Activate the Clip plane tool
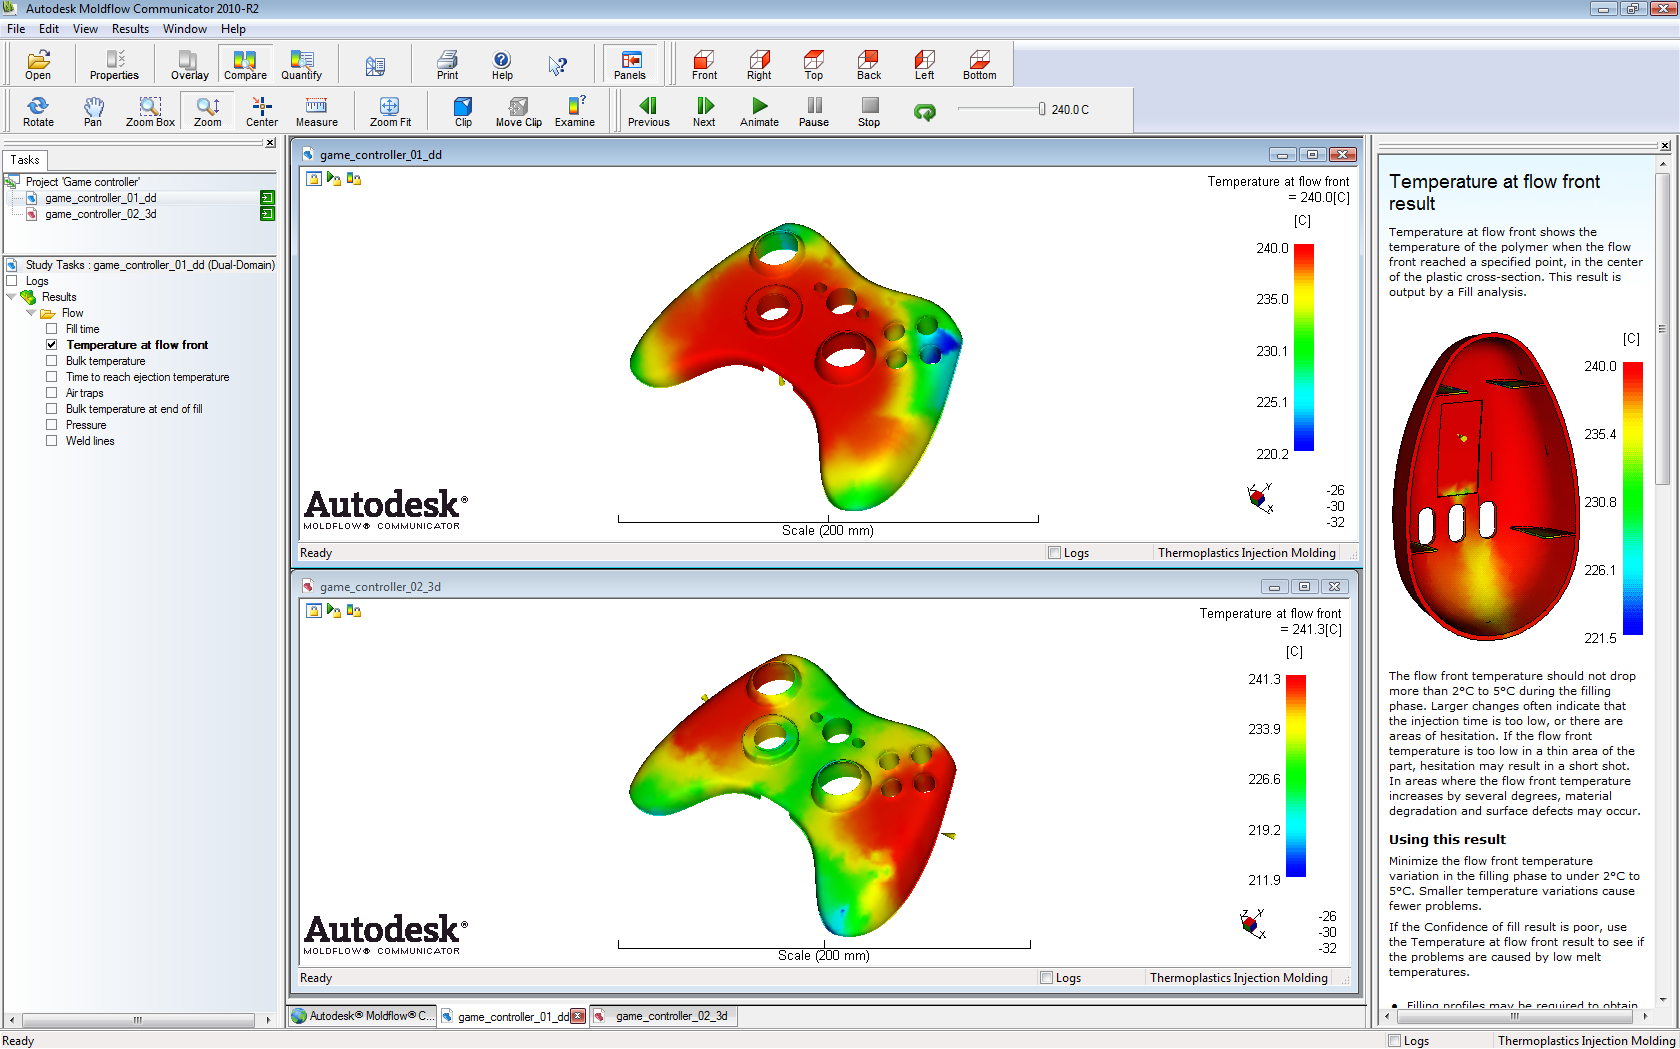 (463, 111)
